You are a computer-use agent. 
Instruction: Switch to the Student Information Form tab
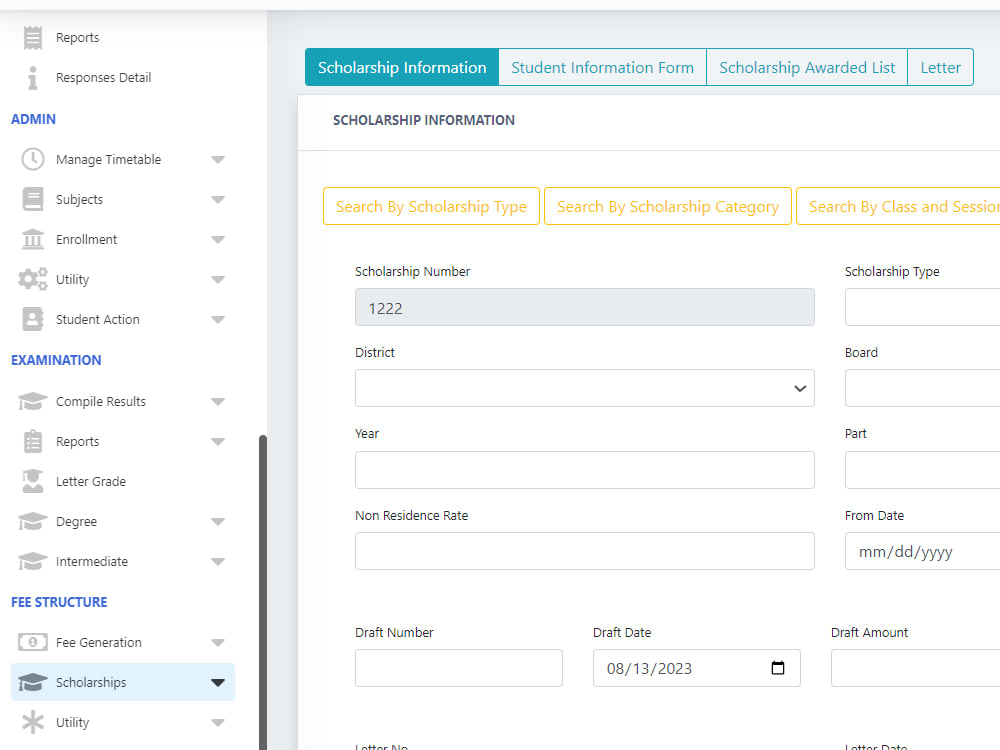(x=602, y=67)
